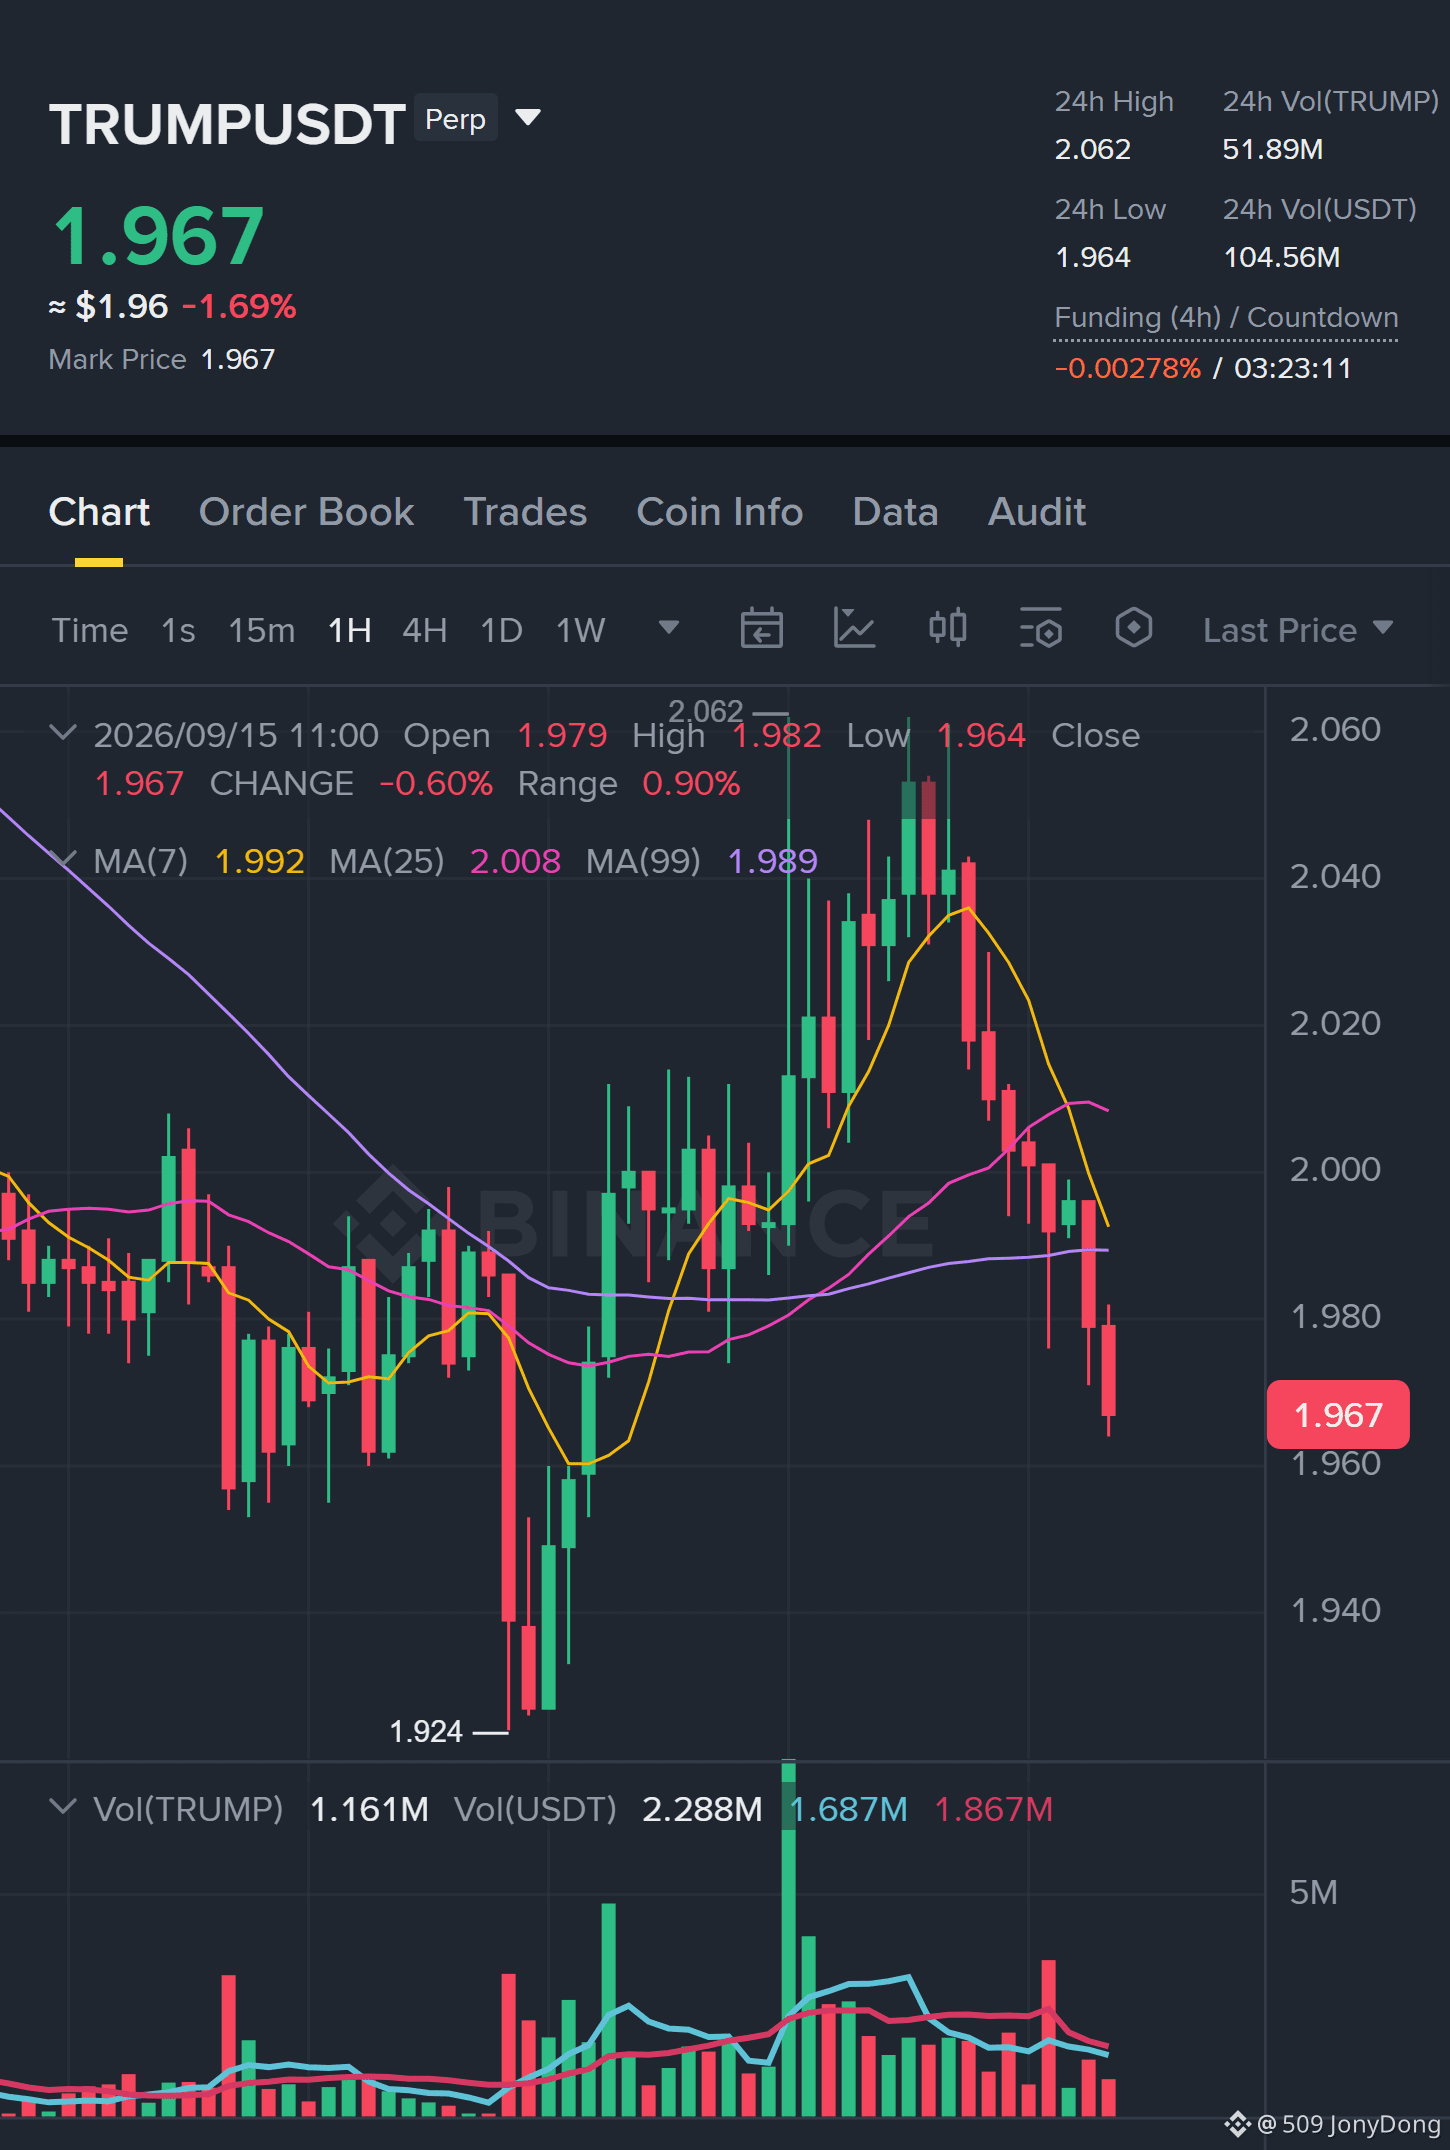Switch to the 4H interval
This screenshot has height=2150, width=1450.
[424, 630]
